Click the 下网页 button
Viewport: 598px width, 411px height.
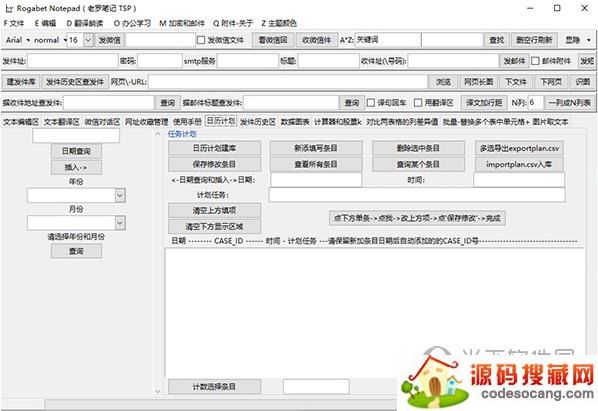click(x=551, y=82)
